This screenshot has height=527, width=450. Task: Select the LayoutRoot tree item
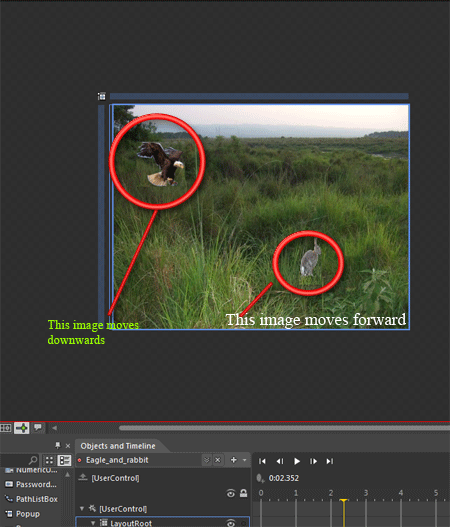131,523
